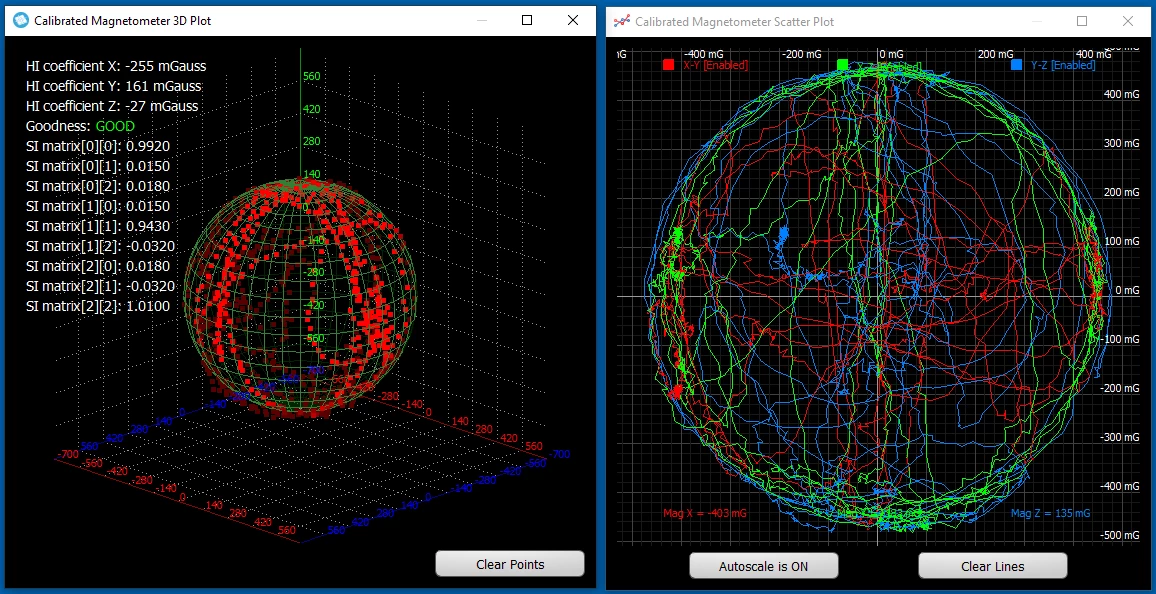Viewport: 1156px width, 594px height.
Task: Click the red X-Y legend color square
Action: pos(669,65)
